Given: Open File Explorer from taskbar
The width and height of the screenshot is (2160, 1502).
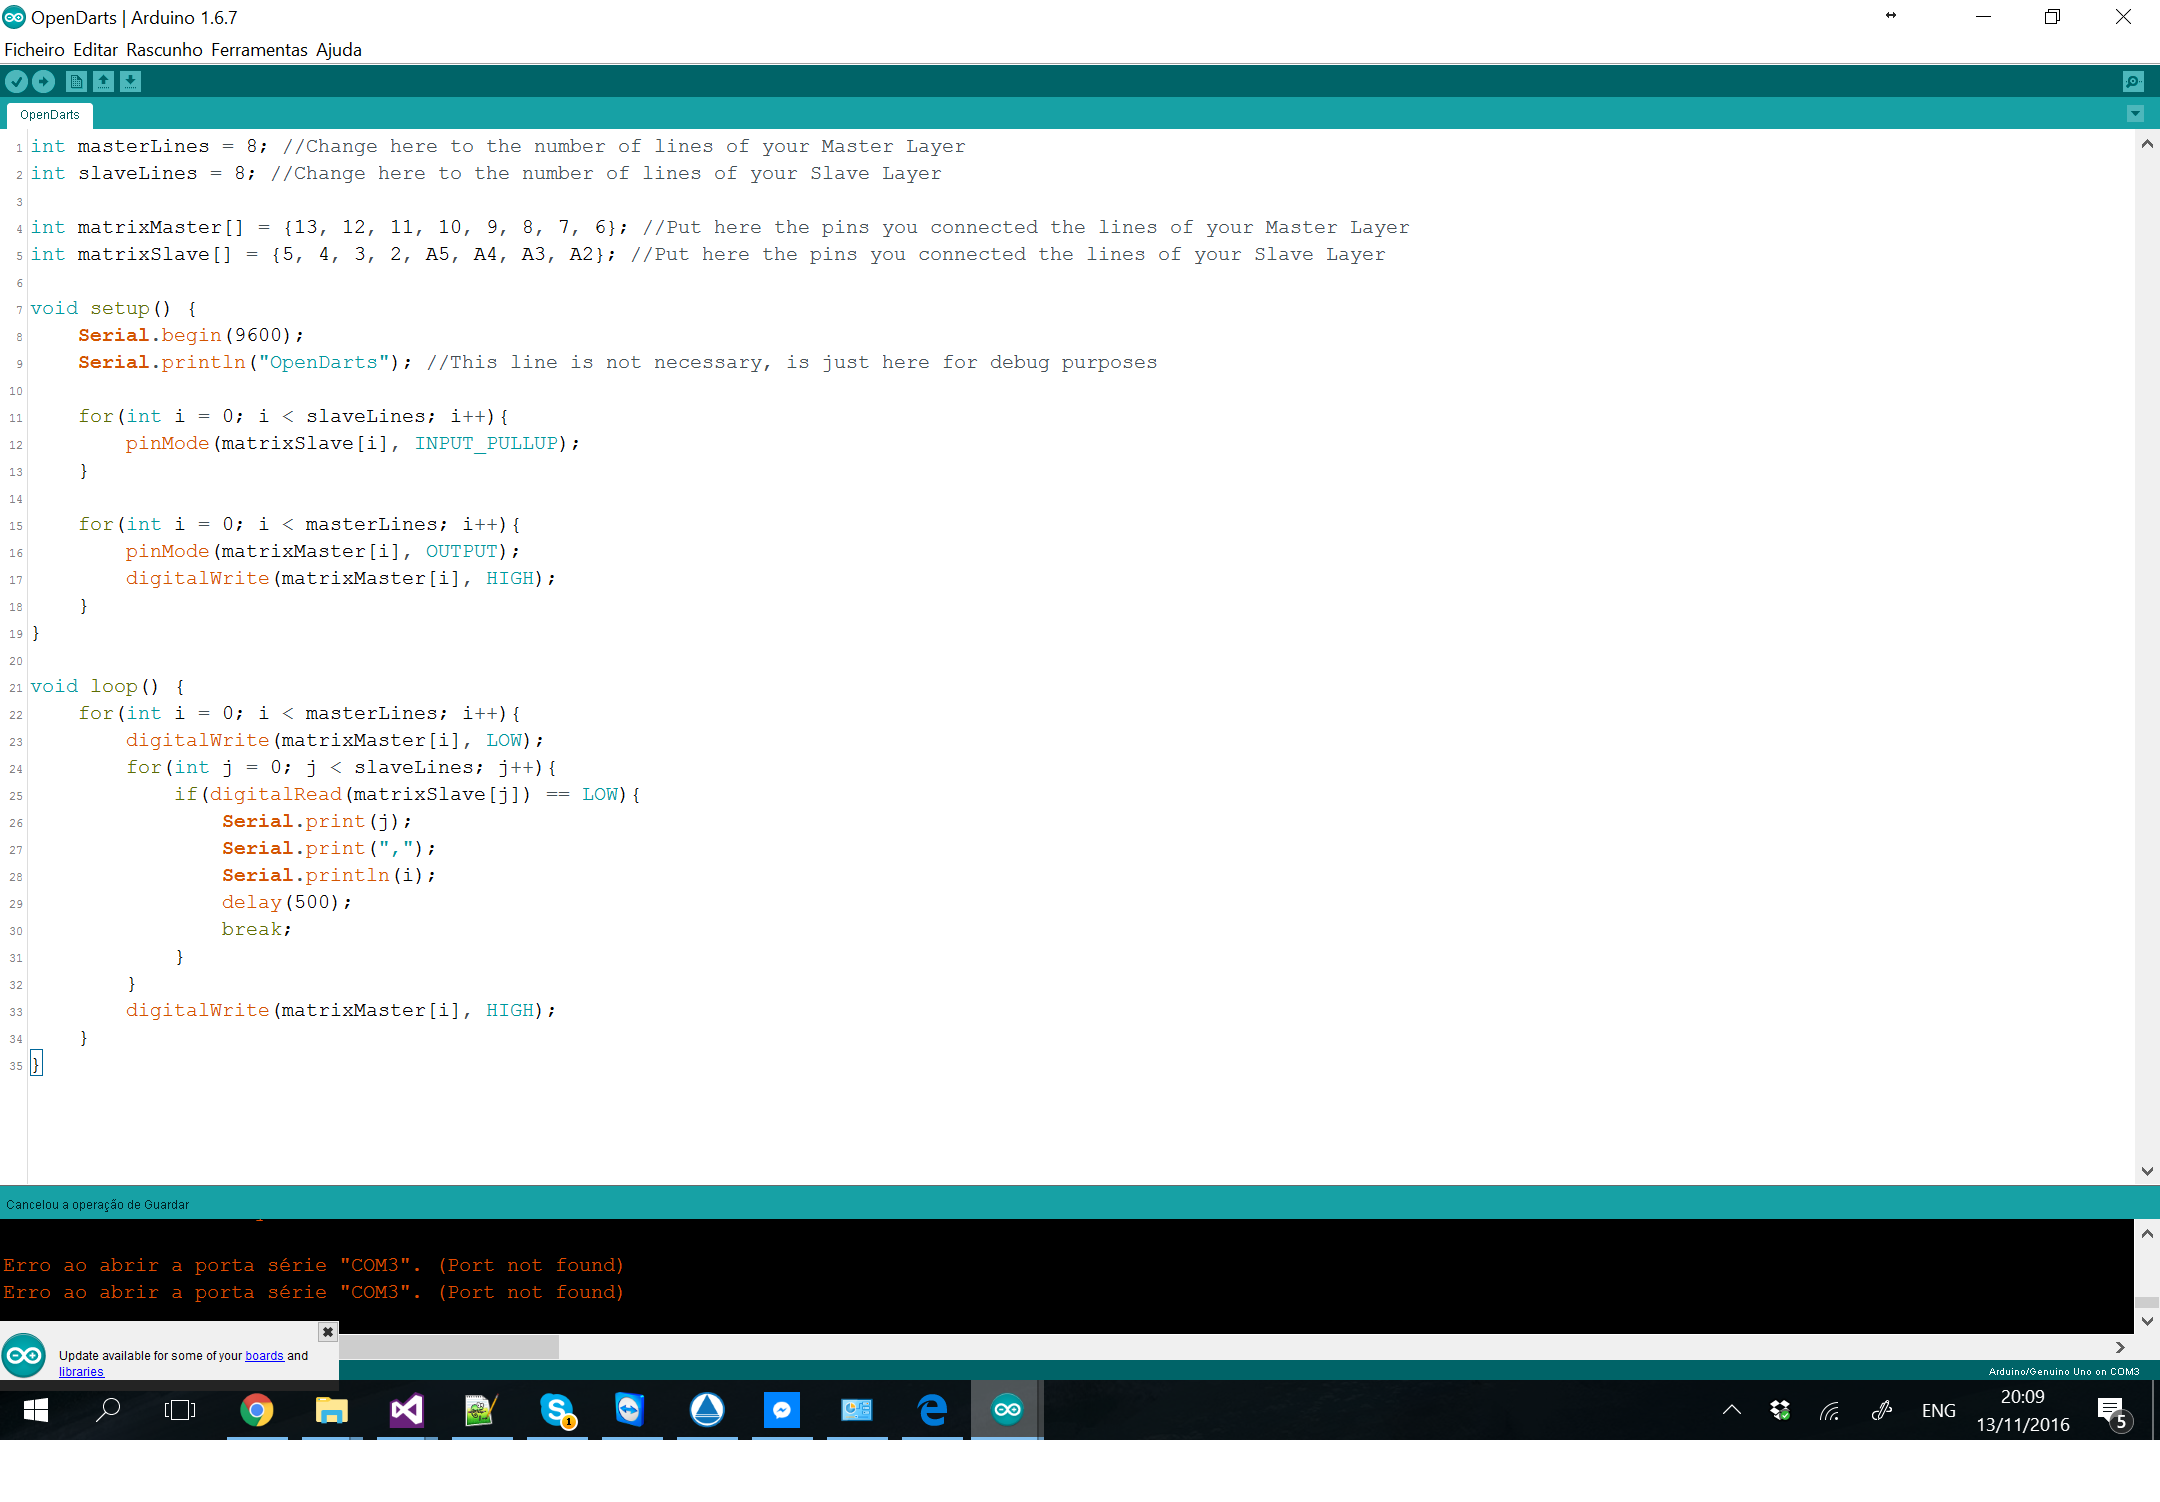Looking at the screenshot, I should tap(332, 1410).
